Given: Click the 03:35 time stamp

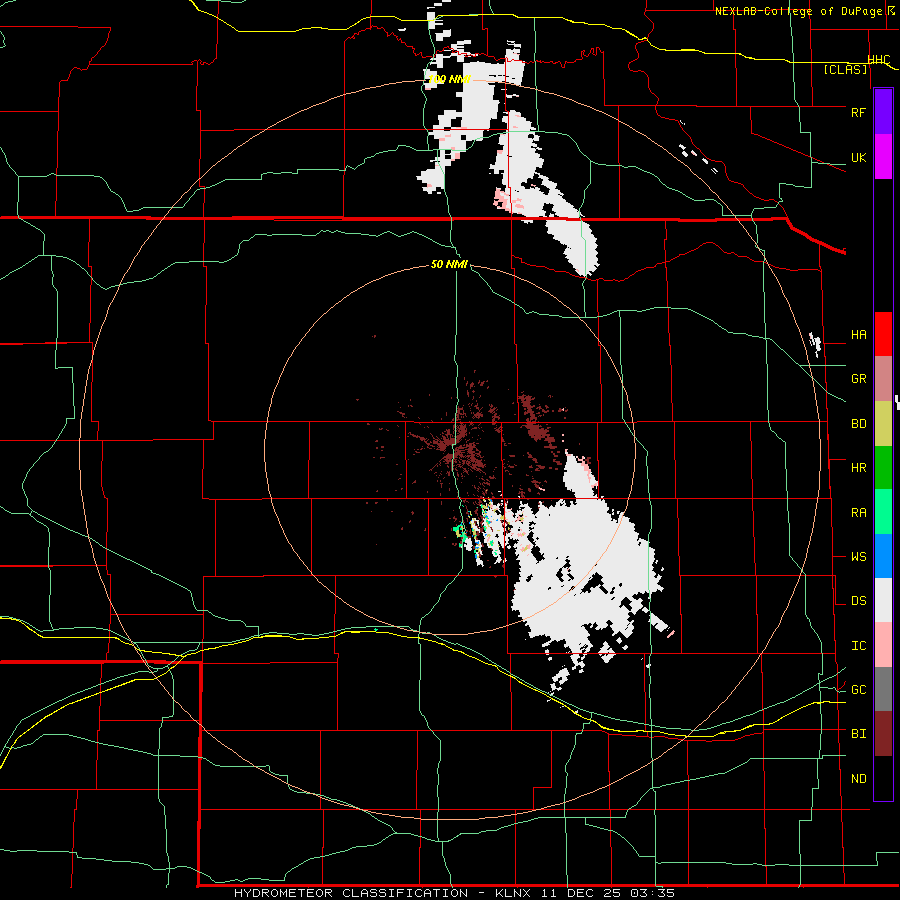Looking at the screenshot, I should point(652,893).
